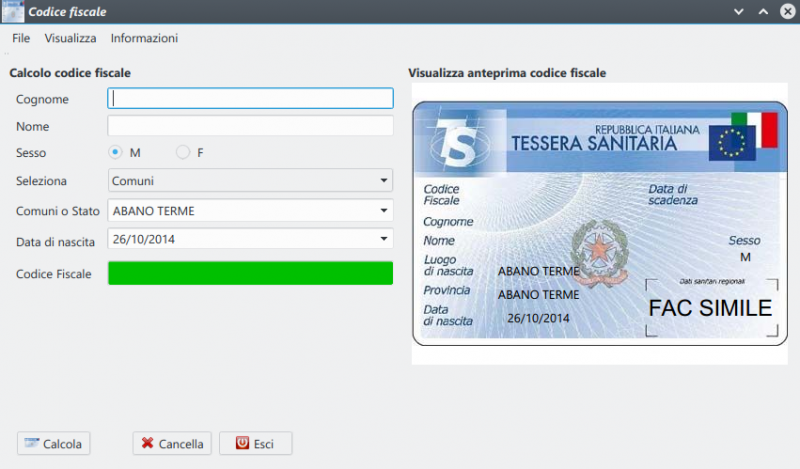Open the Visualizza menu
Screen dimensions: 800x469
point(70,38)
